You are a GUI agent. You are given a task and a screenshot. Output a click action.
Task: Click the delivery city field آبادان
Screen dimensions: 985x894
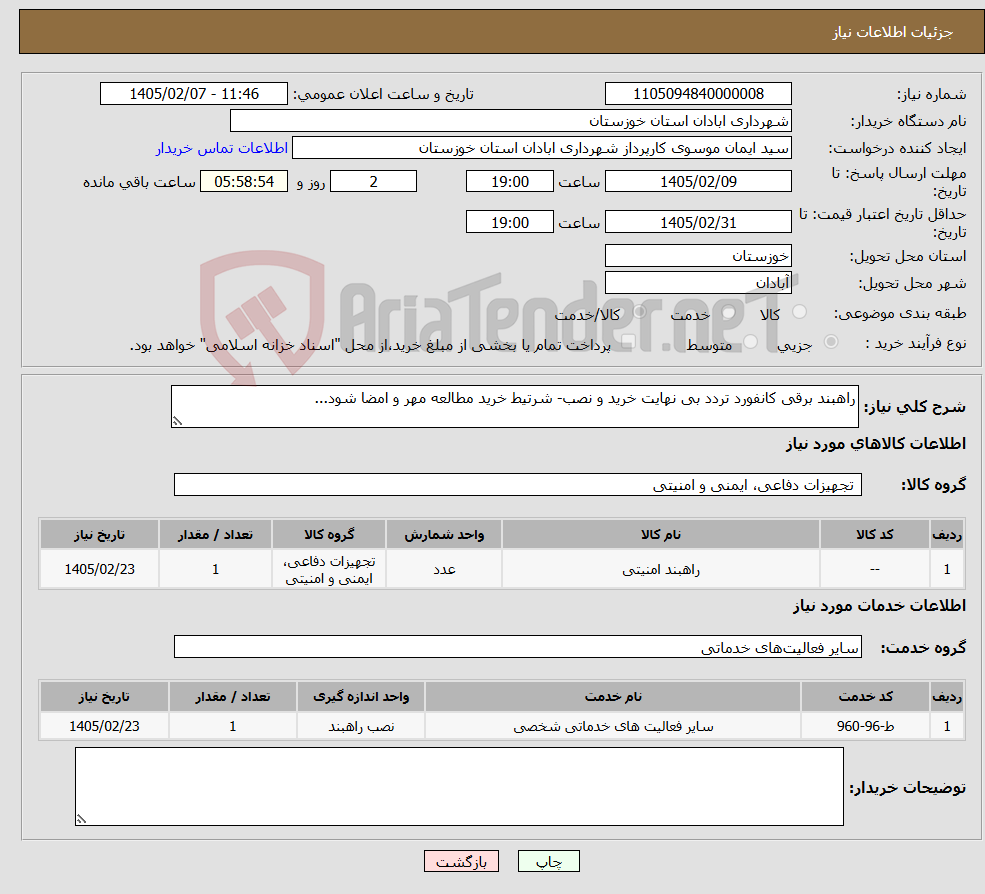pos(698,283)
